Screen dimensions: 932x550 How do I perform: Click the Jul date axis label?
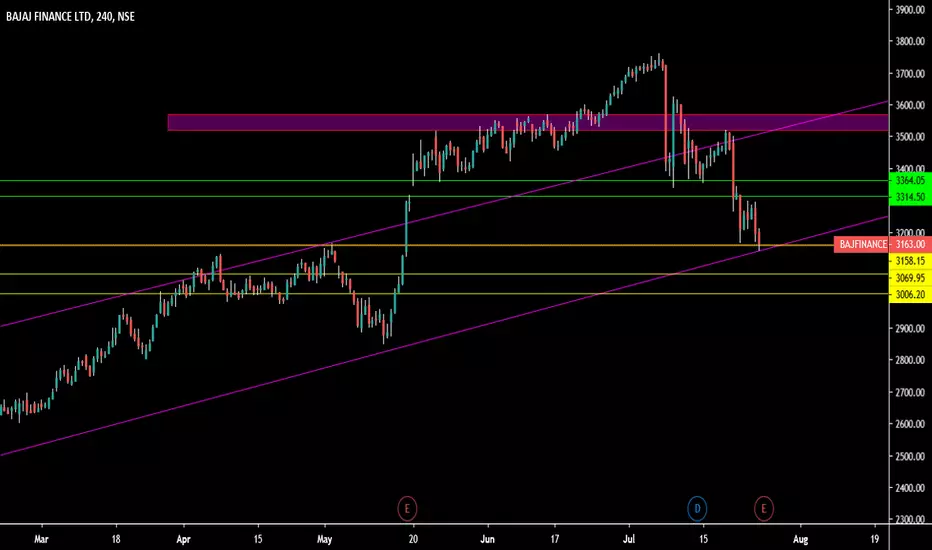point(629,539)
